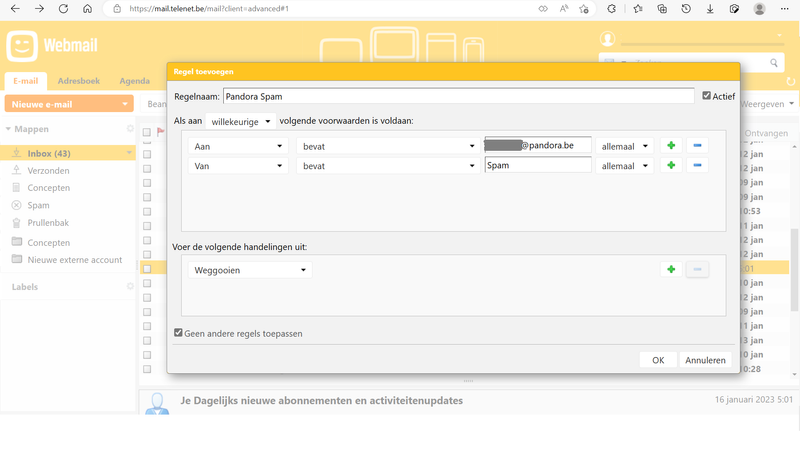The height and width of the screenshot is (450, 800).
Task: Click the browser refresh icon
Action: 63,9
